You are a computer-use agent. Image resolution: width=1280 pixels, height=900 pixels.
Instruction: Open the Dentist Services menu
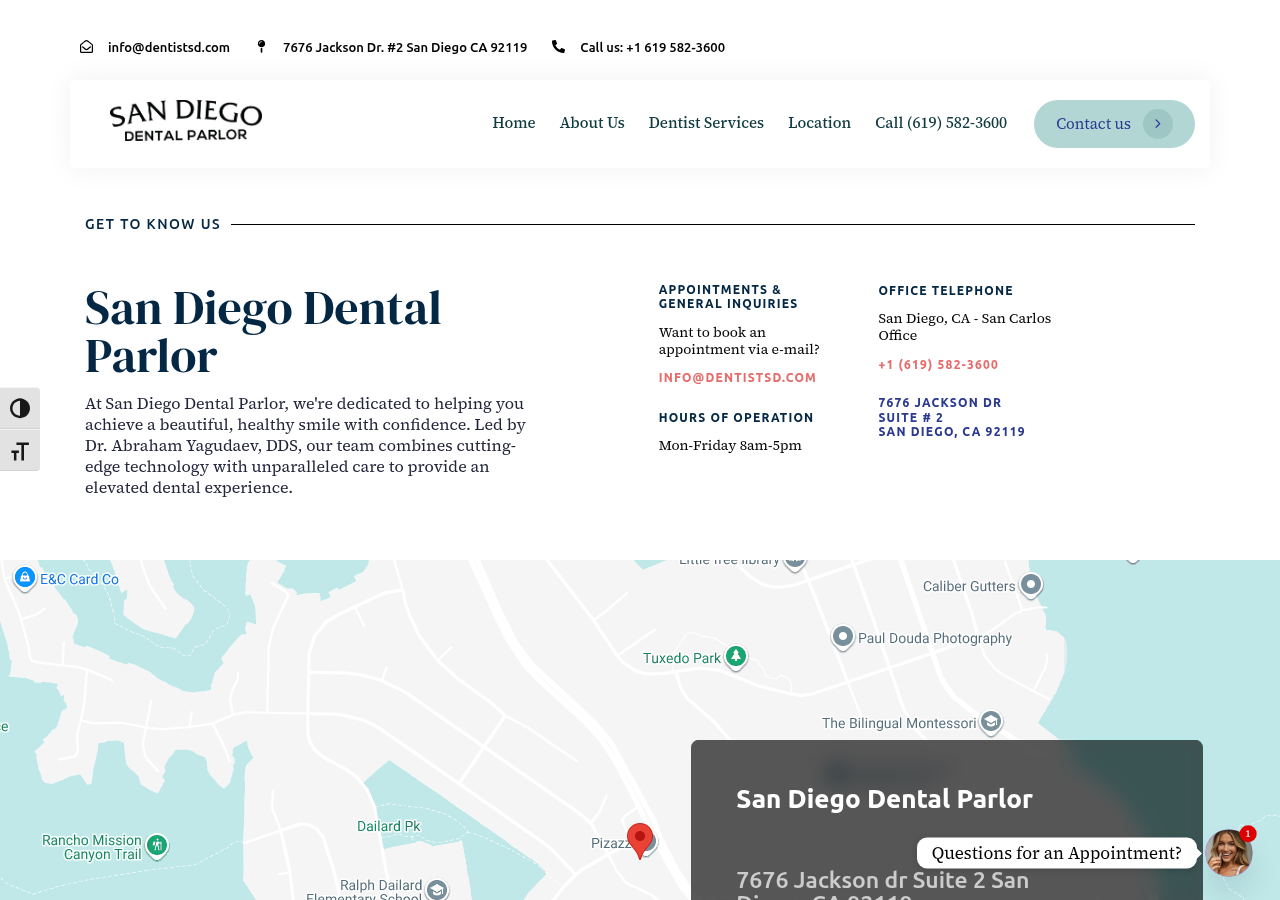coord(706,123)
